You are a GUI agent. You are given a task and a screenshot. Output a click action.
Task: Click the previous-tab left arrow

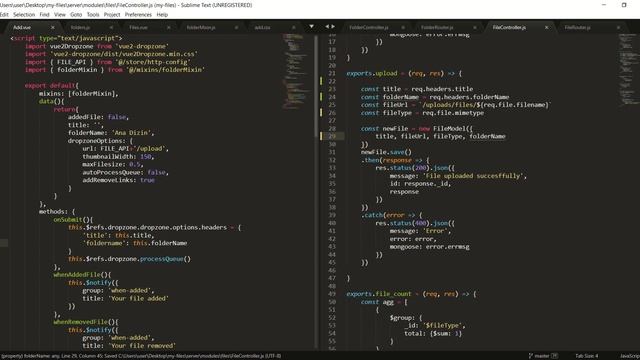point(327,27)
